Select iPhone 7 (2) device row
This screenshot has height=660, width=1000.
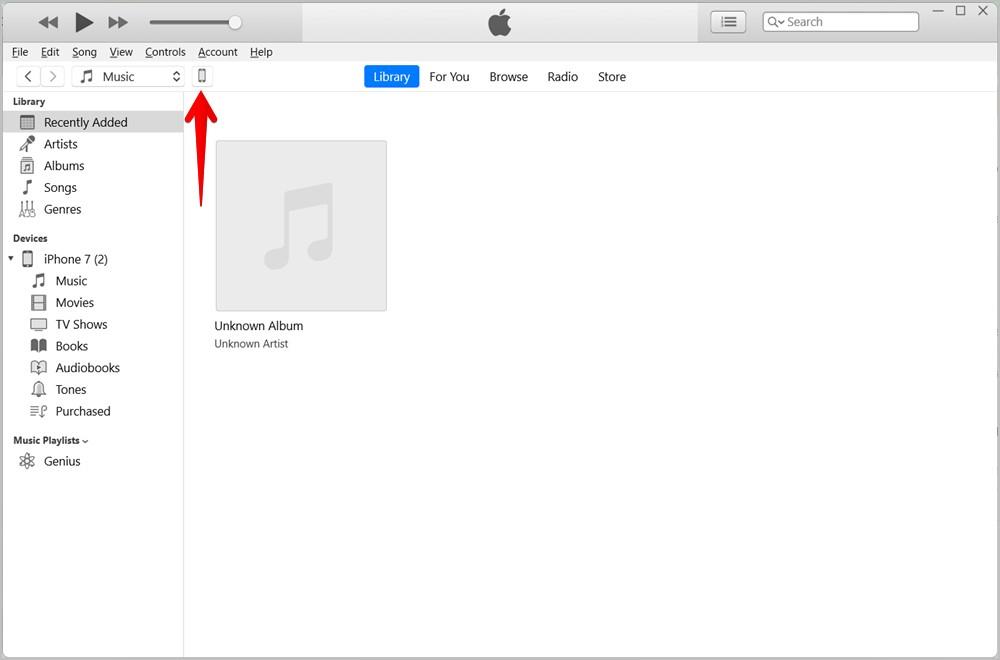click(93, 259)
